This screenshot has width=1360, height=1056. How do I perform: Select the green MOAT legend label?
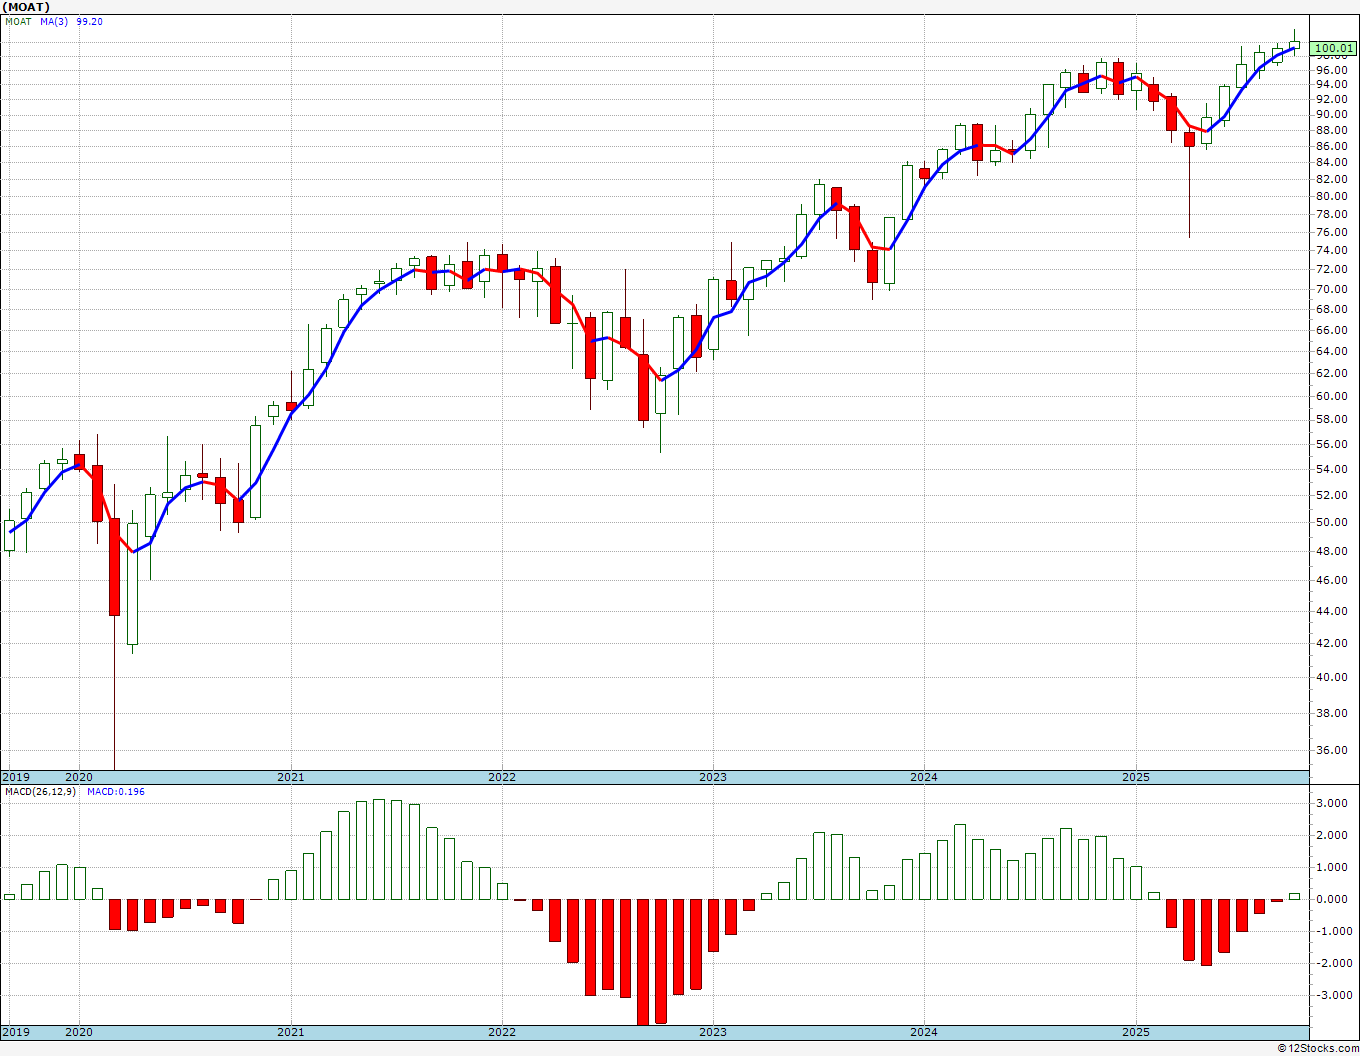click(x=18, y=21)
